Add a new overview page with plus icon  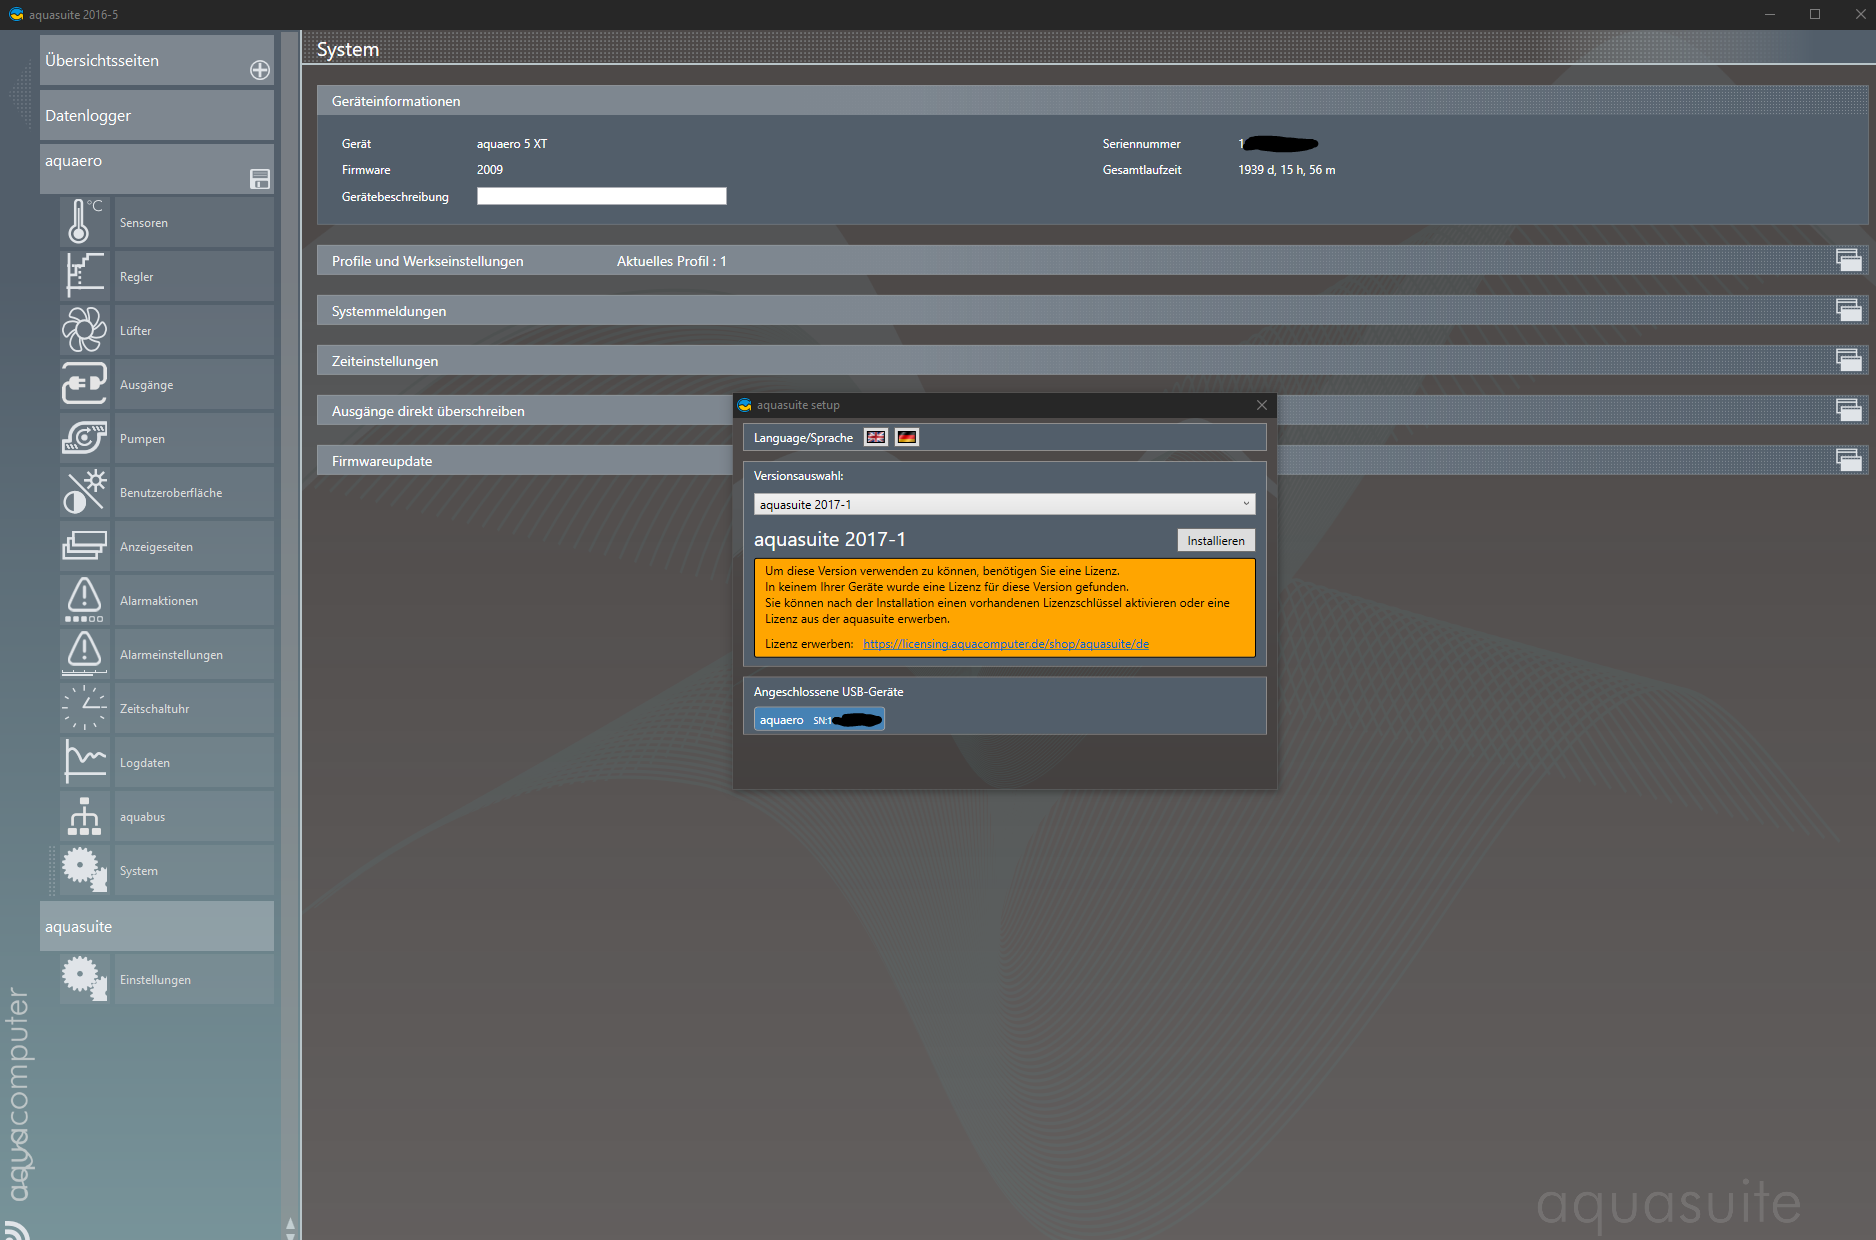[x=260, y=70]
